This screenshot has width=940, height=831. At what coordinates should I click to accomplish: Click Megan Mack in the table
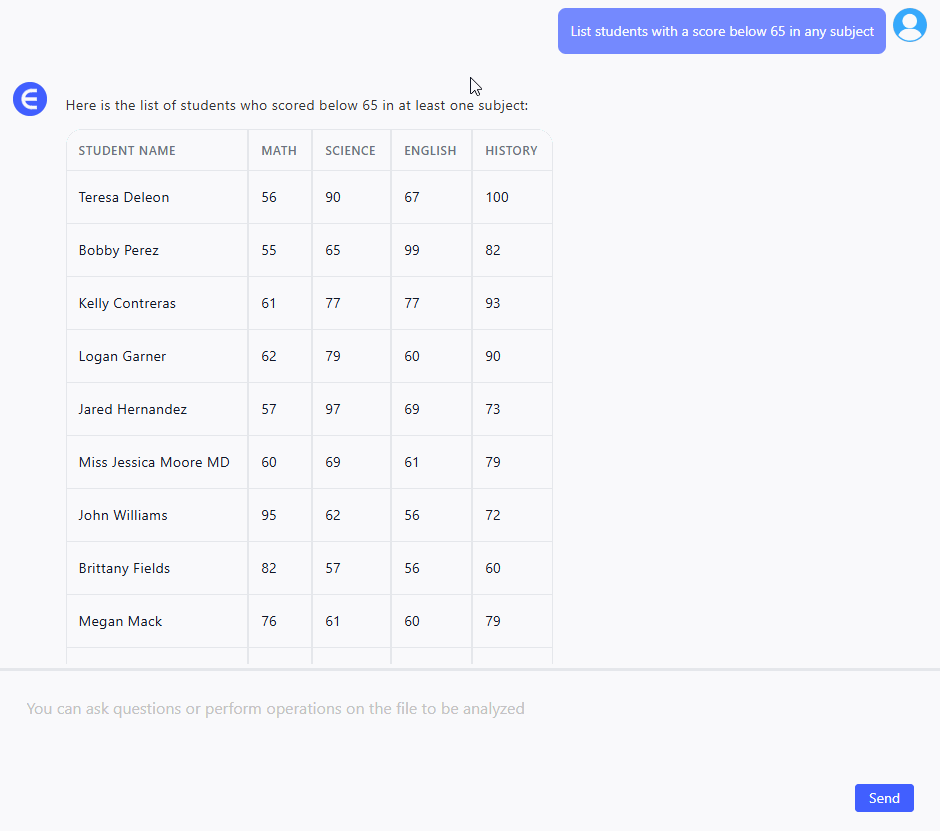[120, 622]
